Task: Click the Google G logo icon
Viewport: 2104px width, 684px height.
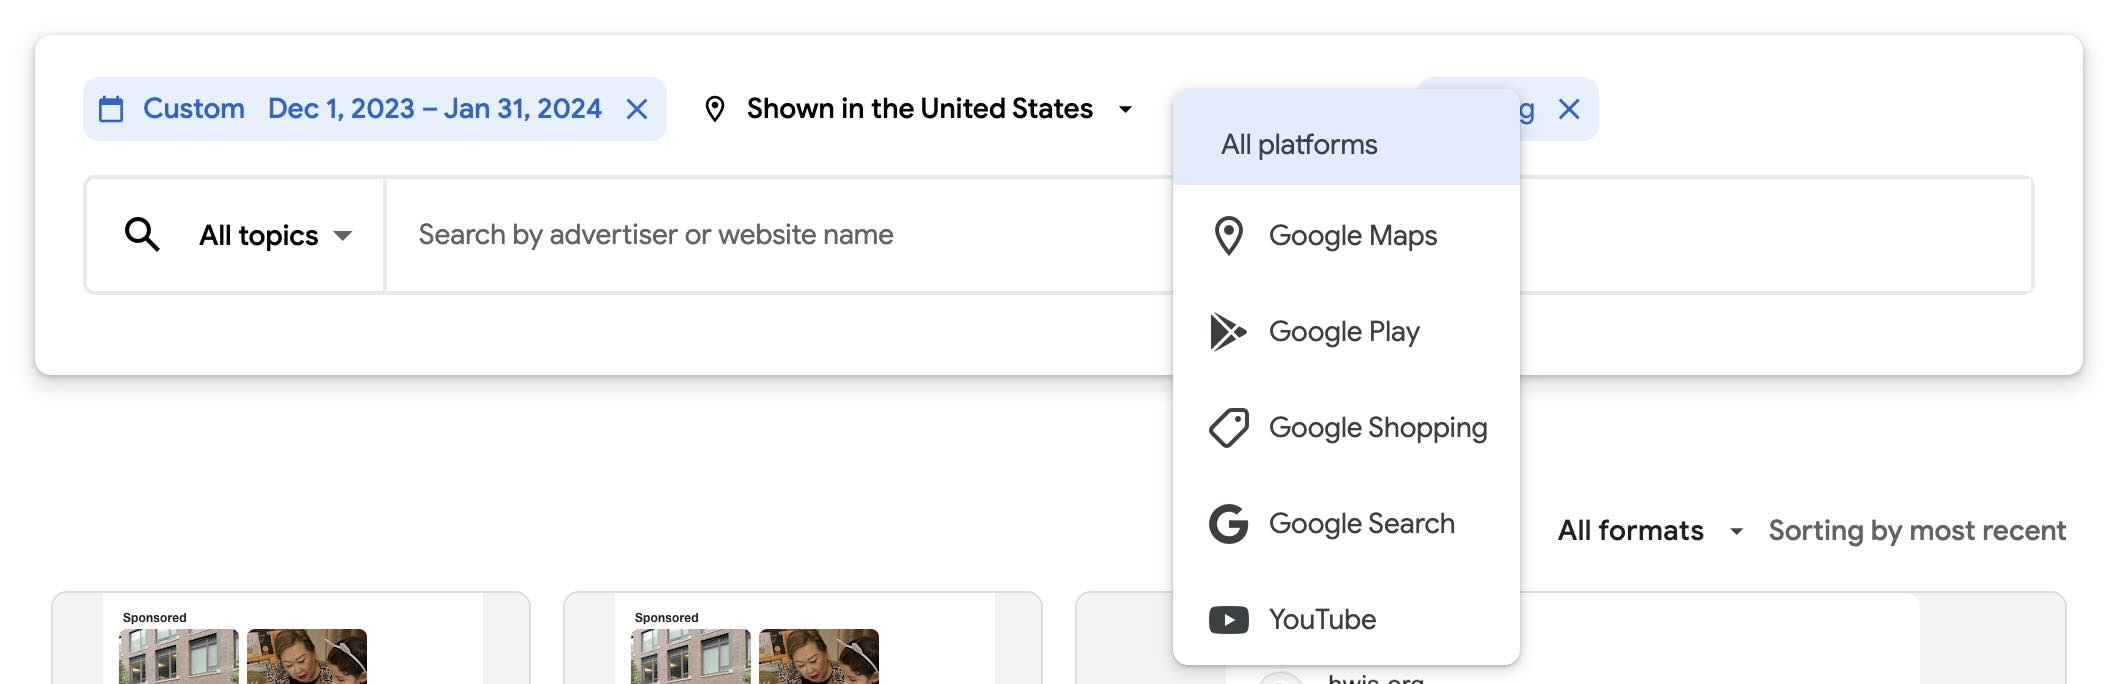Action: [x=1228, y=524]
